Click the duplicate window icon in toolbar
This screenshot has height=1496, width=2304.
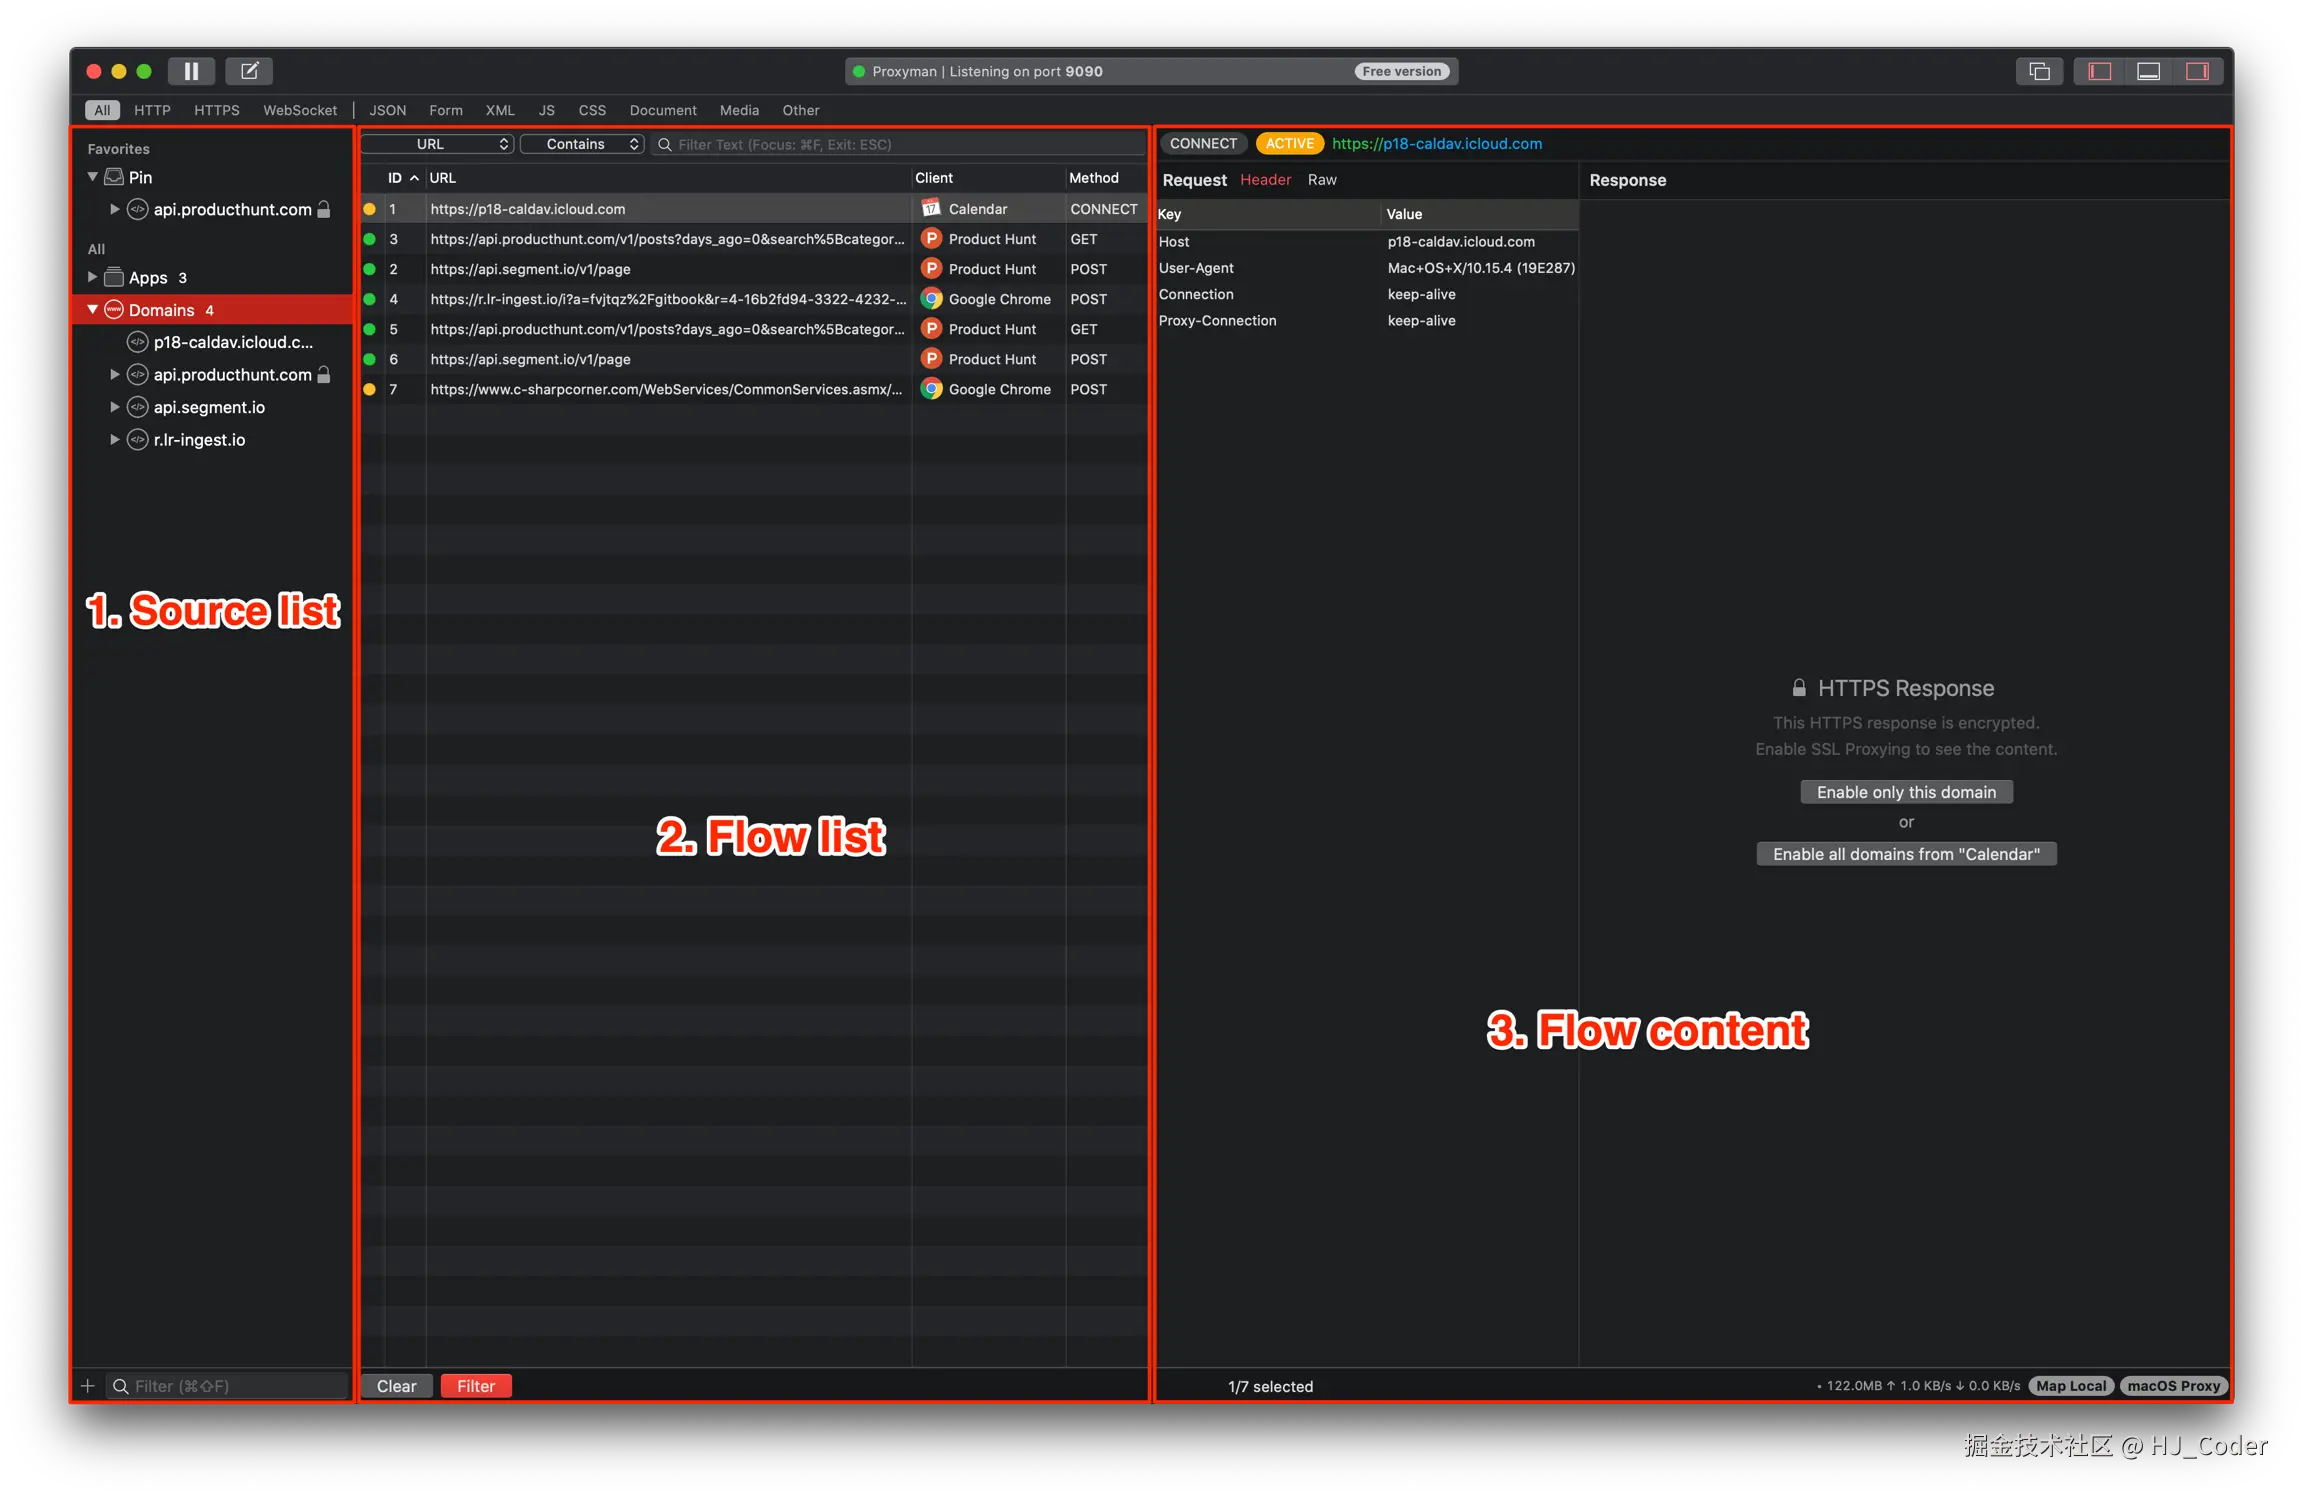tap(2039, 71)
